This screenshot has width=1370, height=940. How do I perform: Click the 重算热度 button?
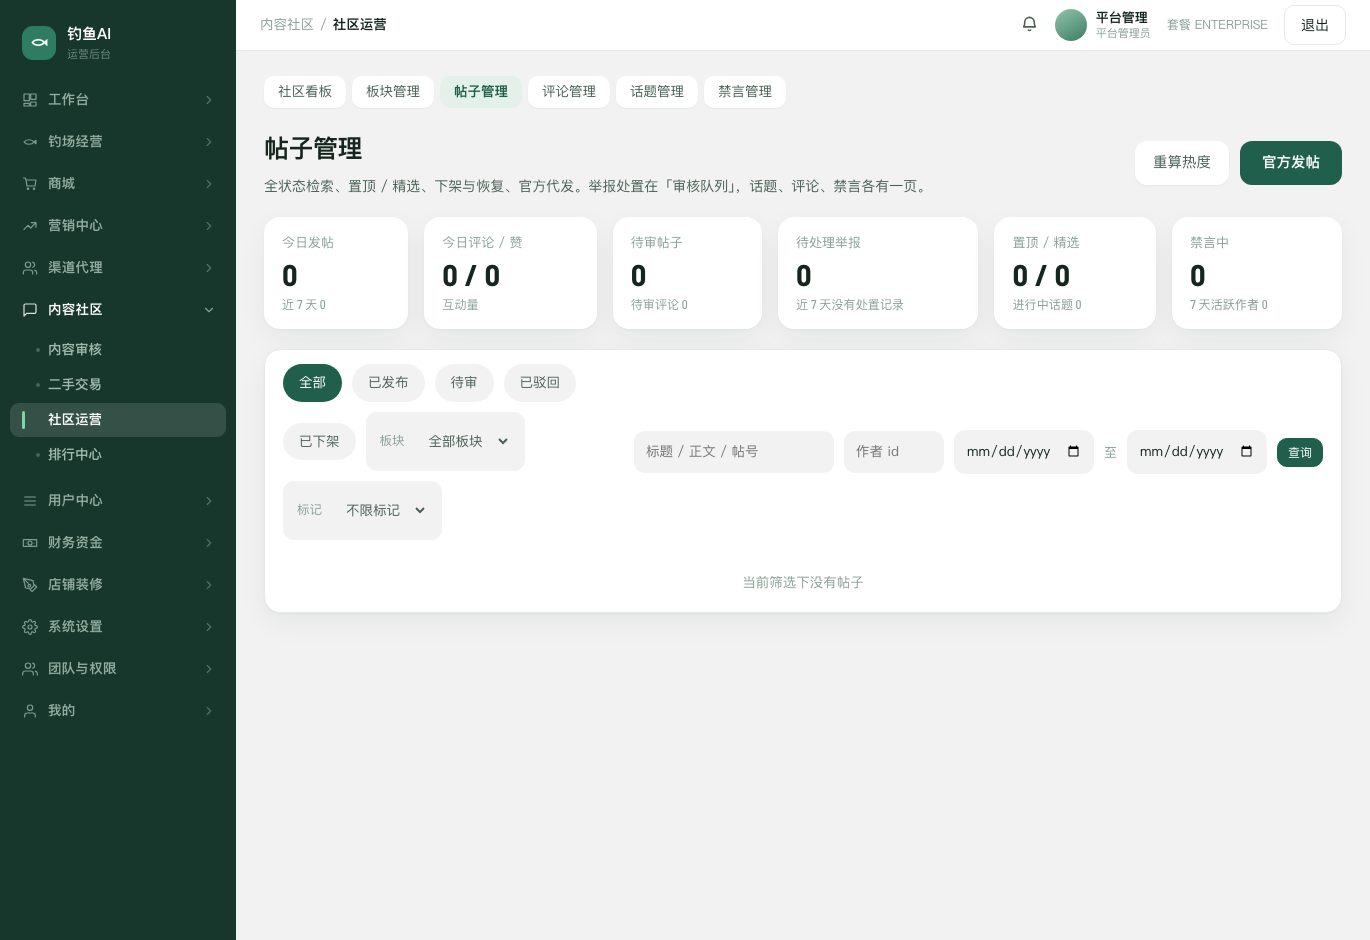point(1182,163)
